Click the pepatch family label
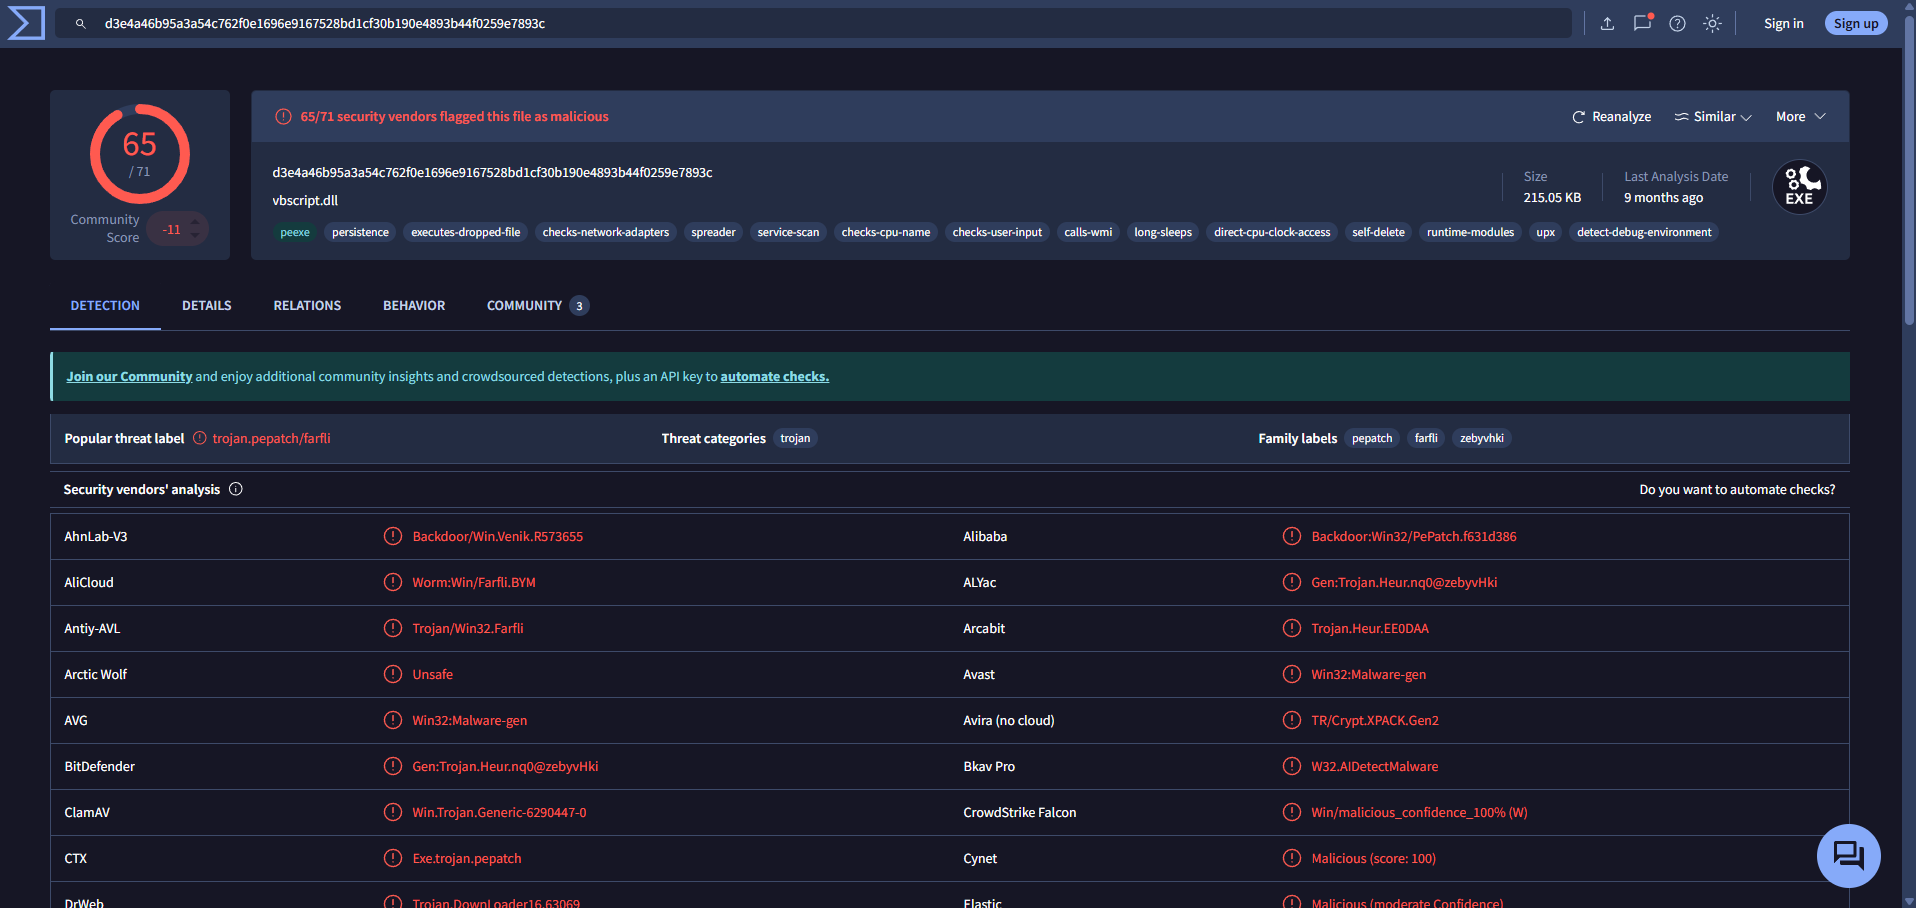The image size is (1916, 908). click(1372, 438)
